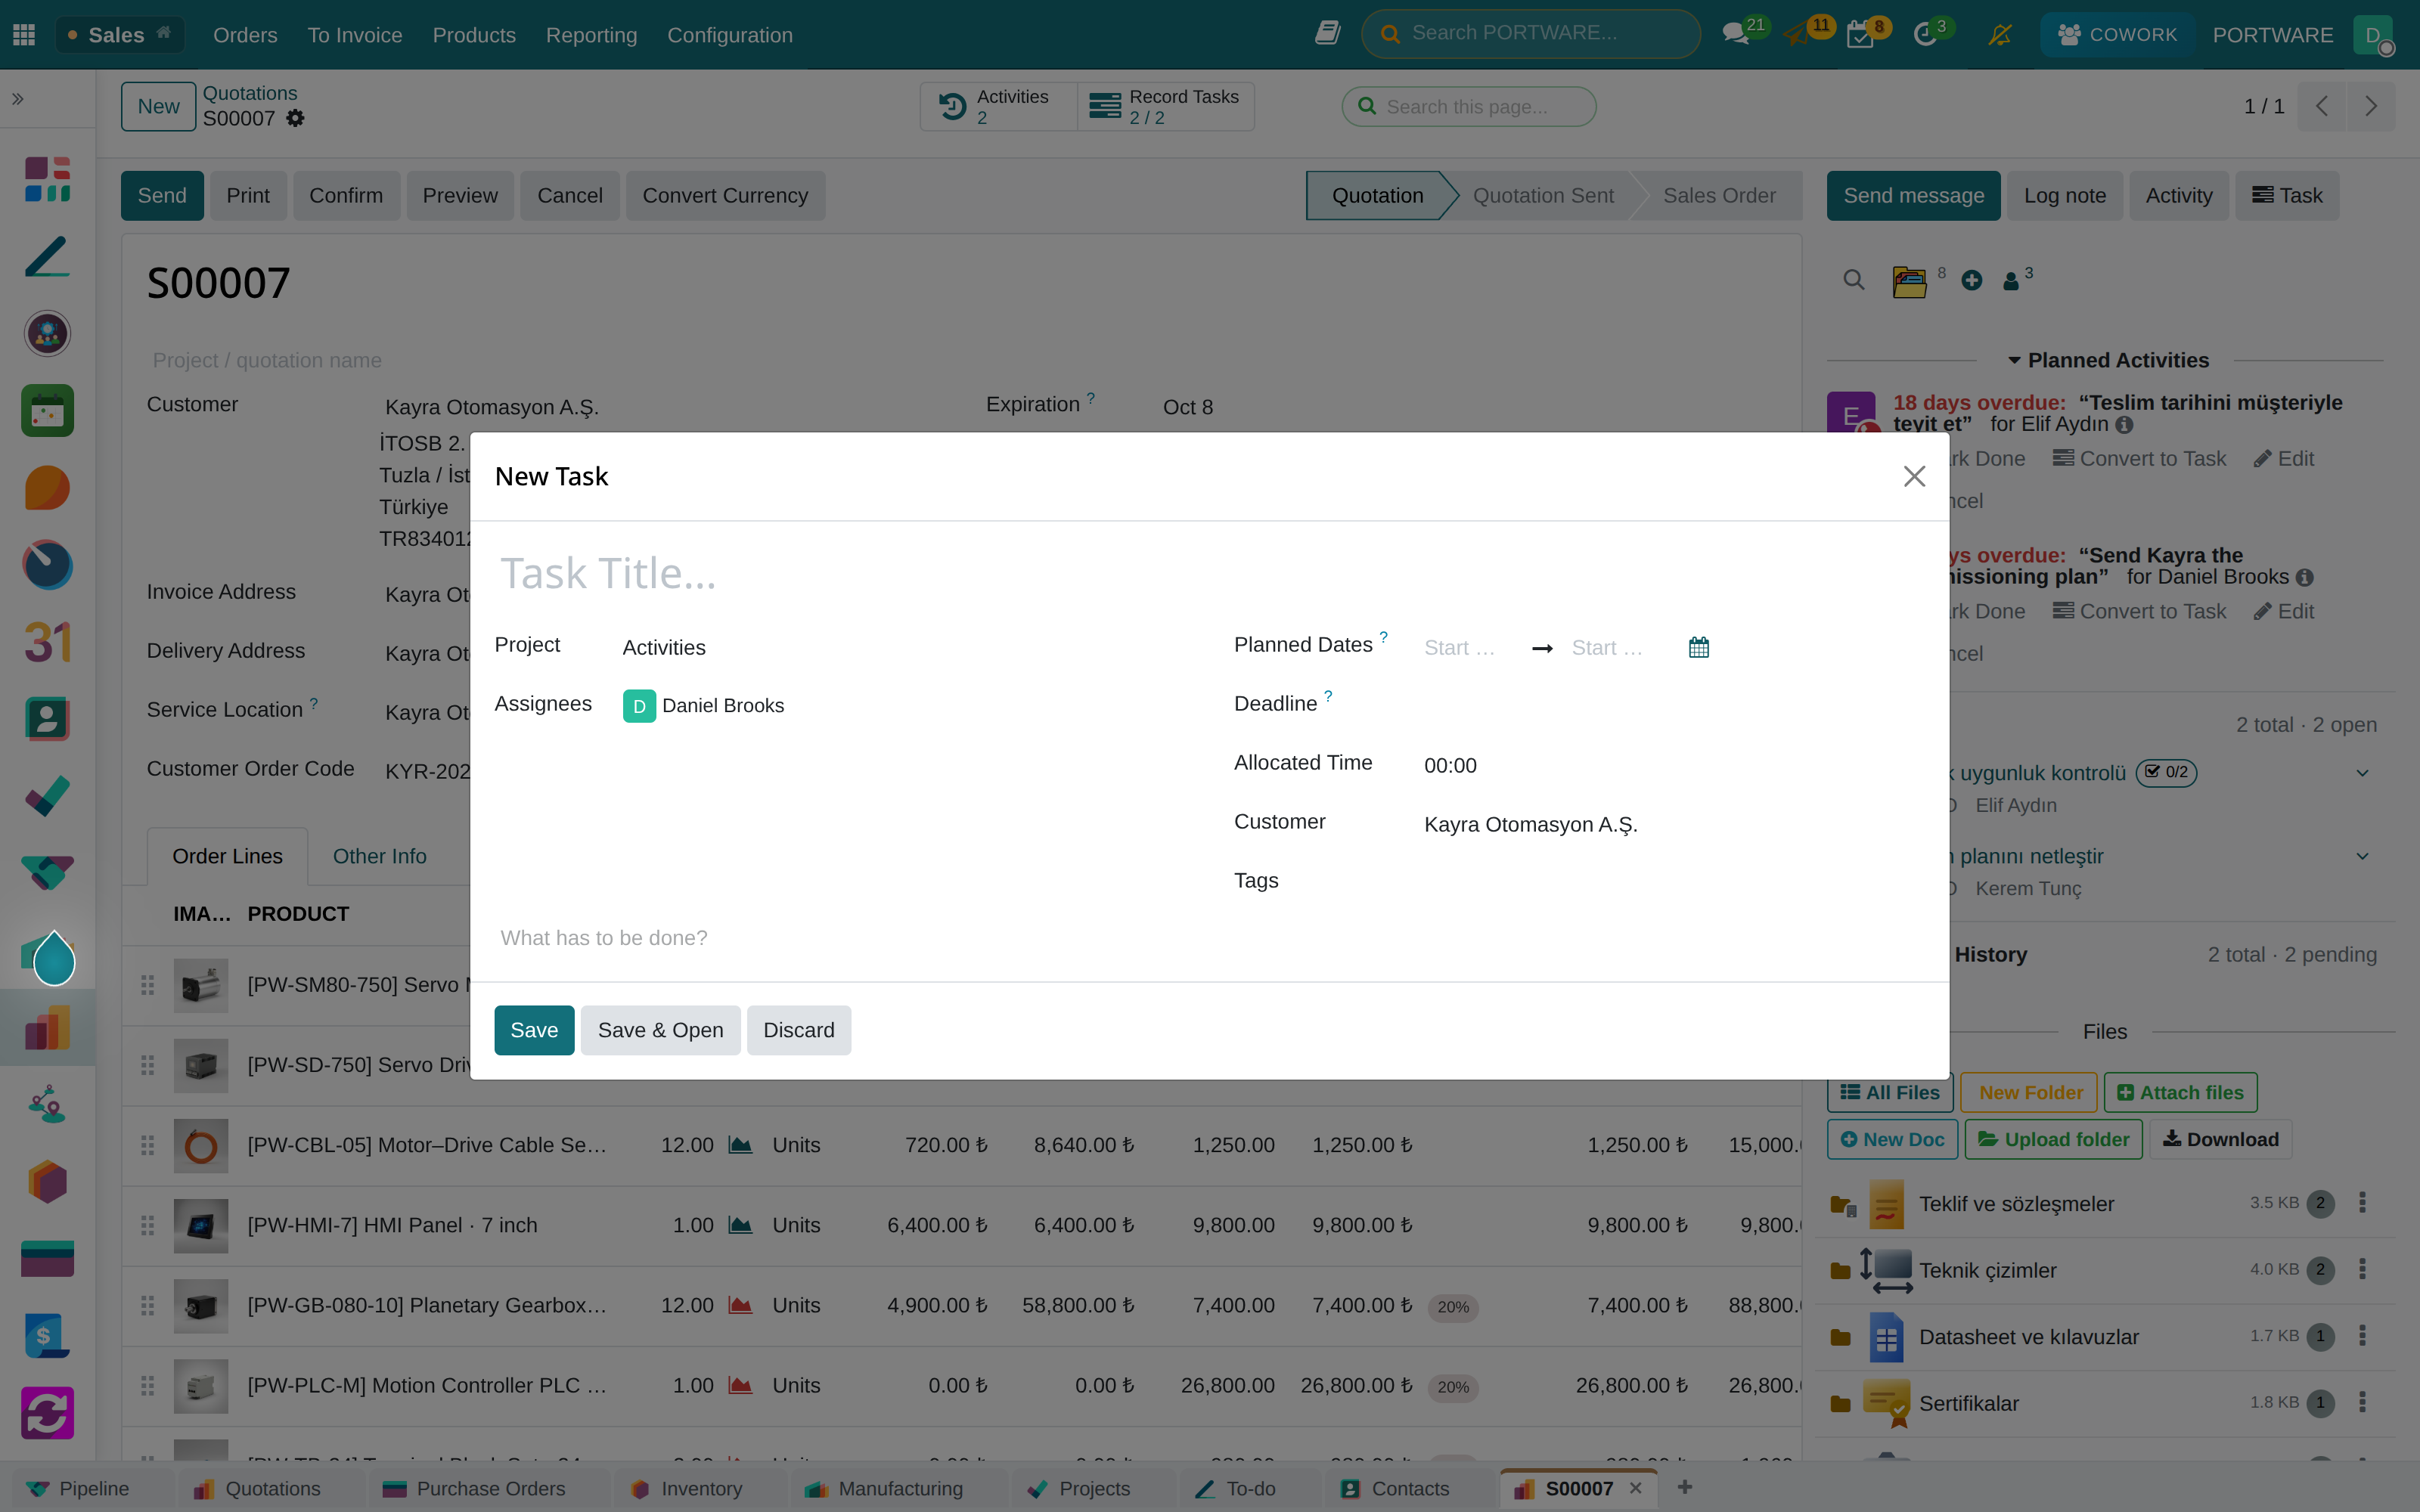Image resolution: width=2420 pixels, height=1512 pixels.
Task: Open the apps grid menu icon
Action: [x=24, y=35]
